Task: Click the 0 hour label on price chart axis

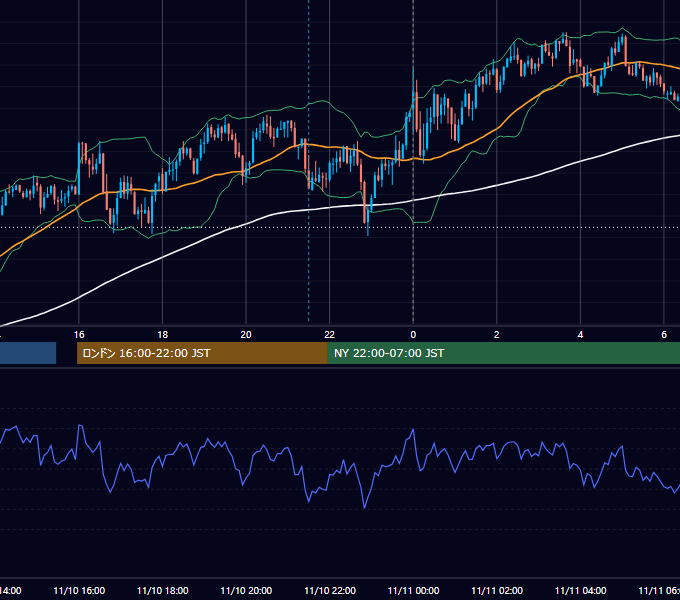Action: click(413, 335)
